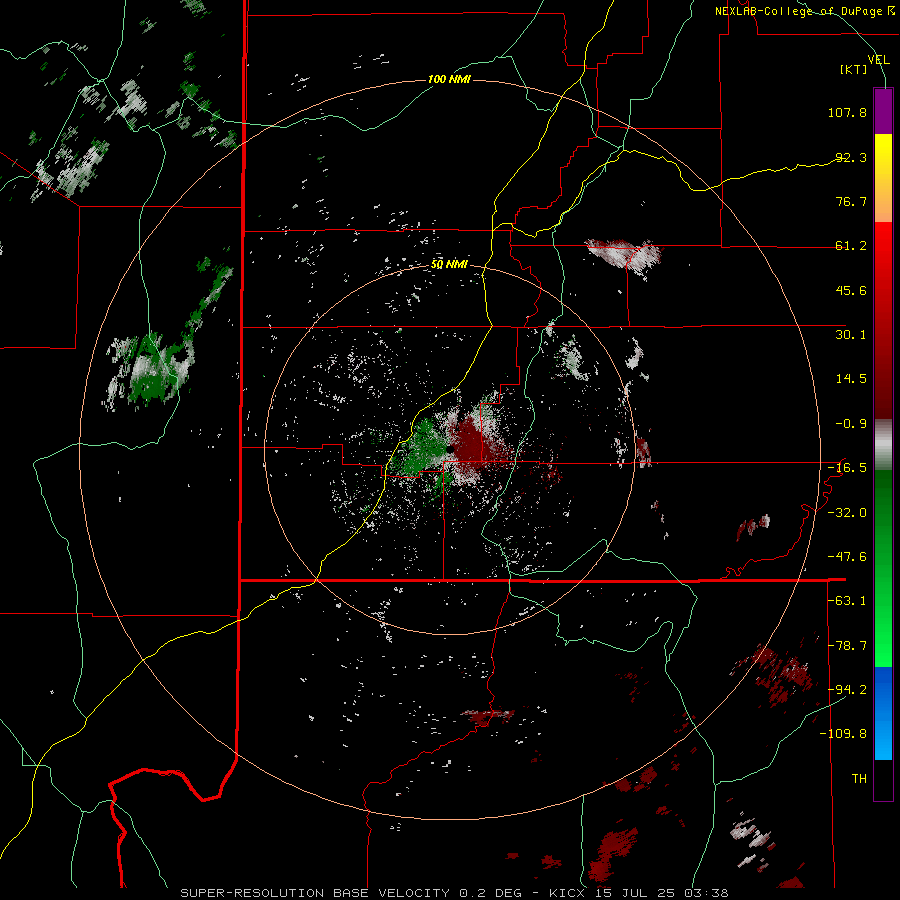The width and height of the screenshot is (900, 900).
Task: Click the -0.9 scale value
Action: tap(851, 424)
